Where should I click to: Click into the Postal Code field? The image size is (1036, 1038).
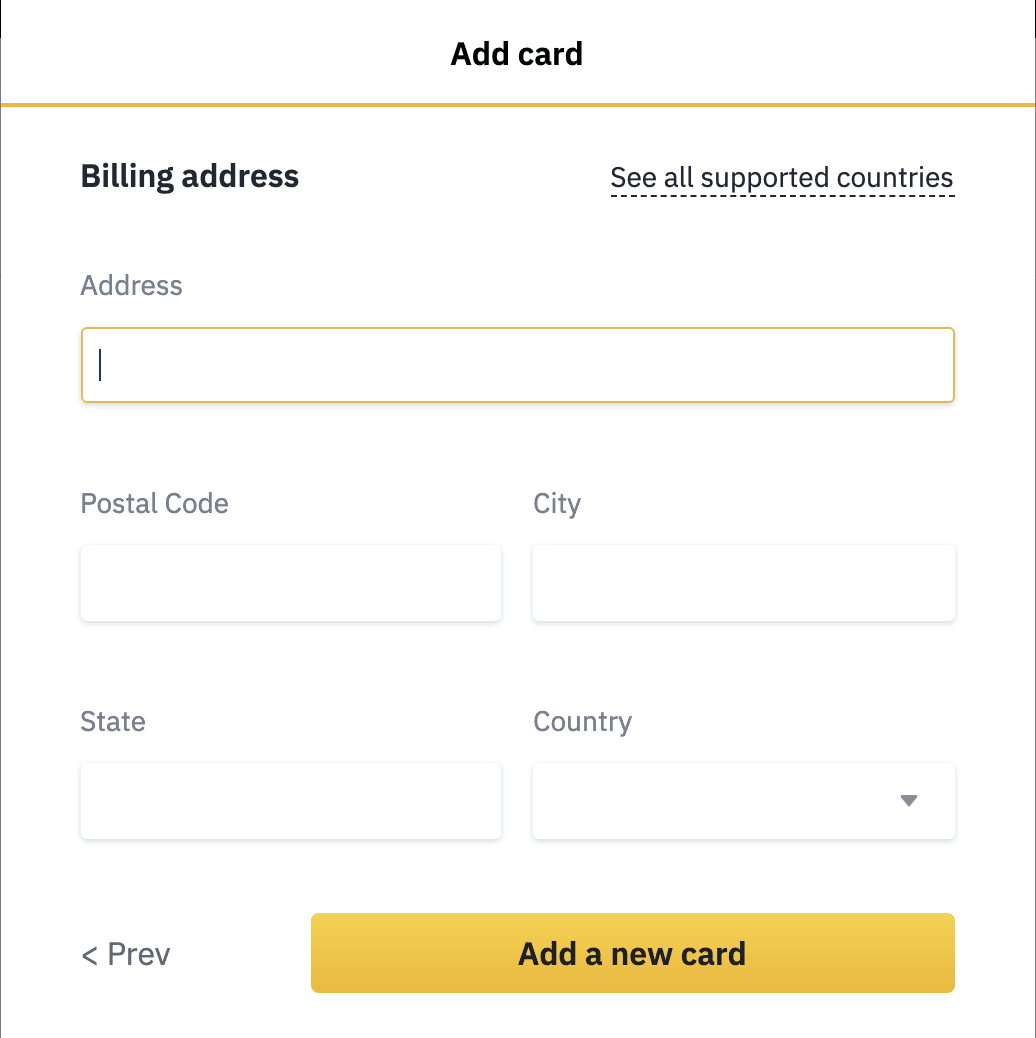click(x=291, y=583)
